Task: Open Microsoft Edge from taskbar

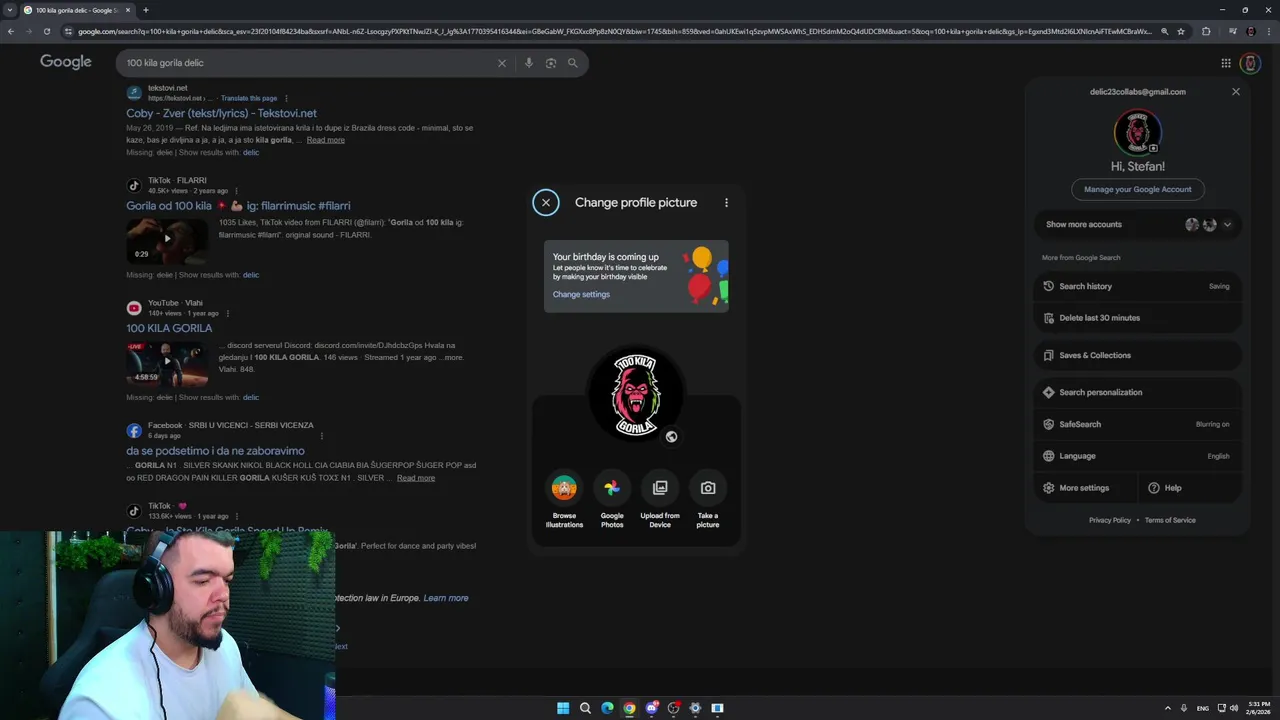Action: tap(607, 708)
